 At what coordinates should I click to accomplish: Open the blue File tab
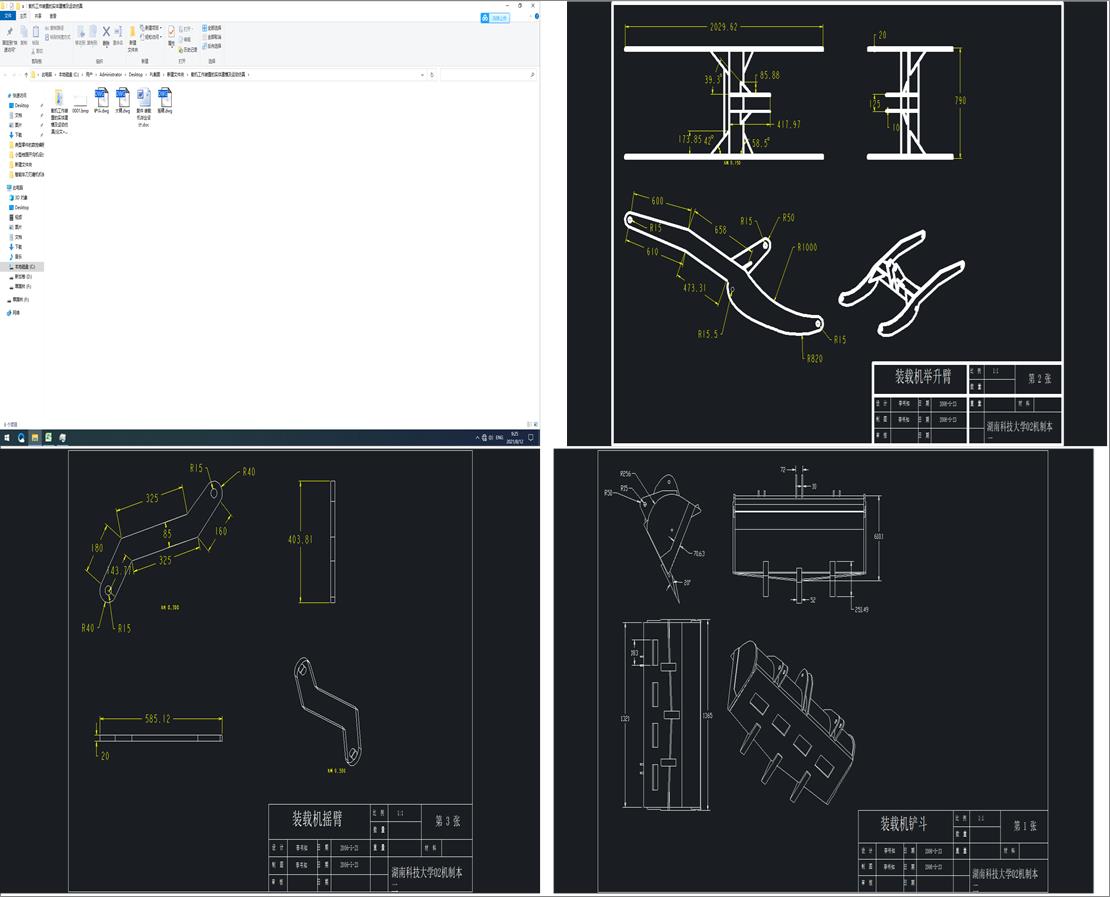click(x=8, y=16)
